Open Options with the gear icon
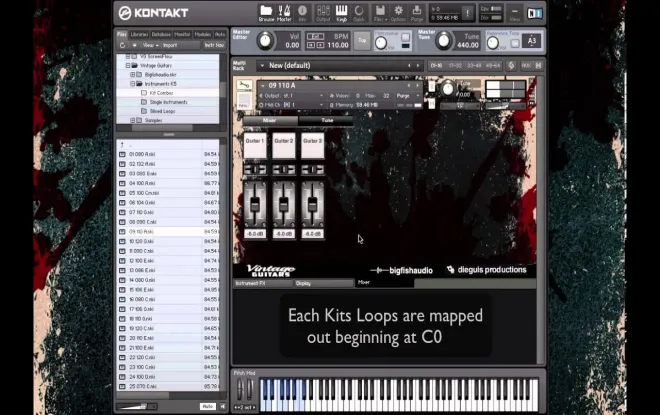This screenshot has width=660, height=415. point(398,13)
